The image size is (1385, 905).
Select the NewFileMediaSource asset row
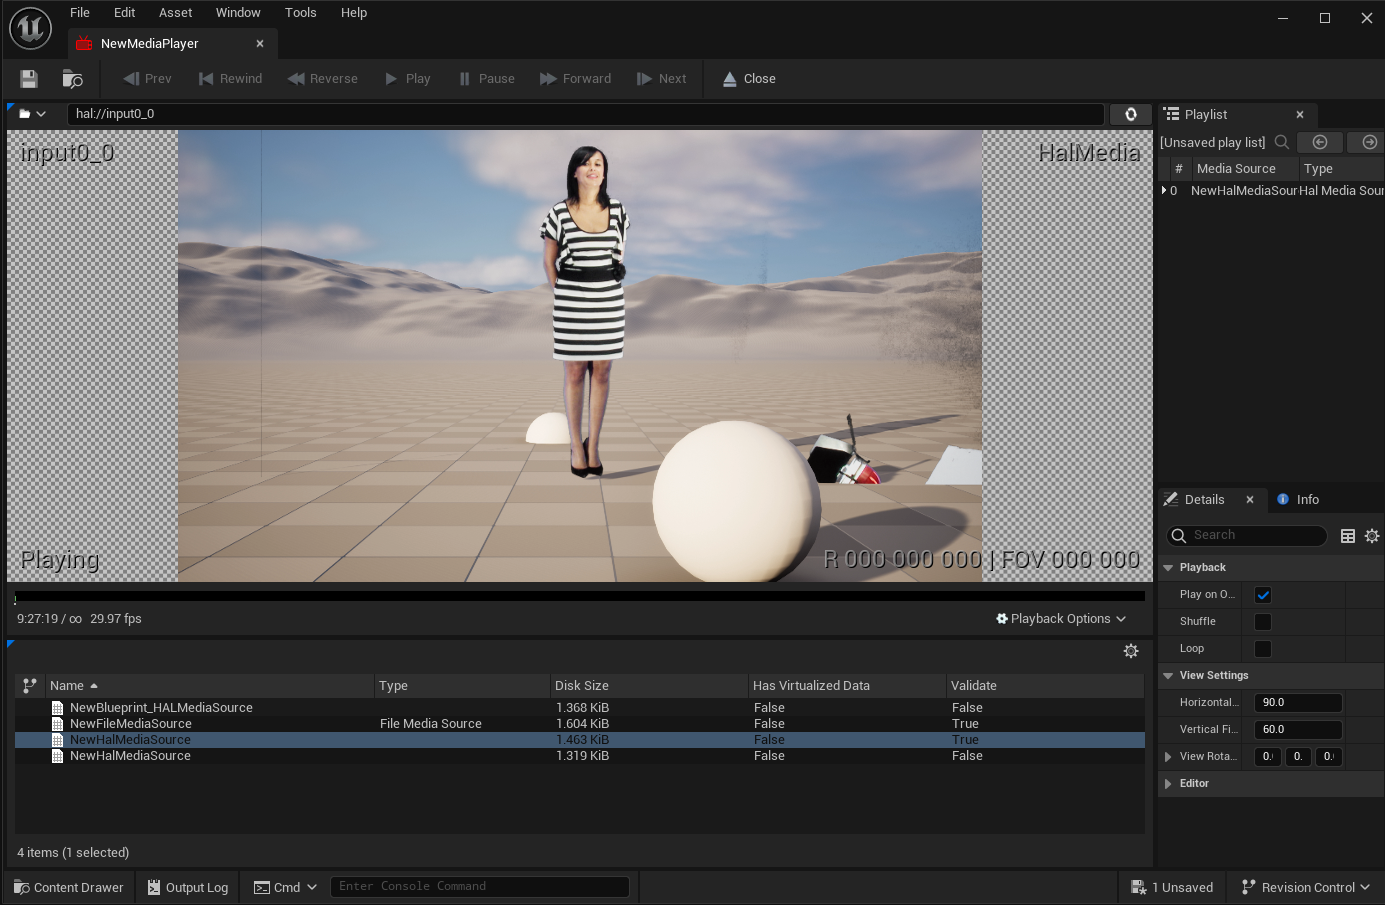(x=580, y=724)
